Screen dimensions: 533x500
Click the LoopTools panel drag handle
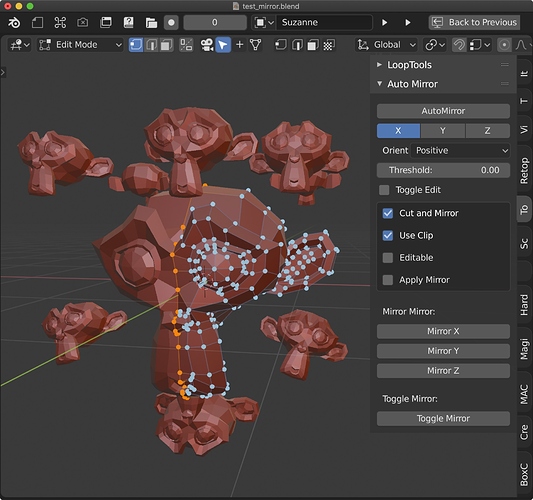point(505,65)
